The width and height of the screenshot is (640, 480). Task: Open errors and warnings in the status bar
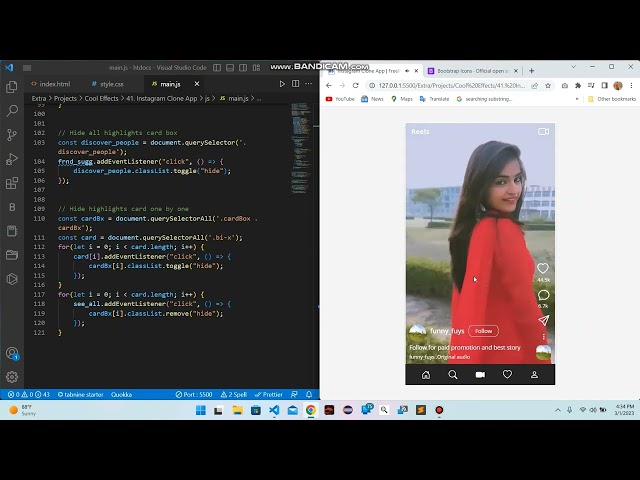coord(29,394)
